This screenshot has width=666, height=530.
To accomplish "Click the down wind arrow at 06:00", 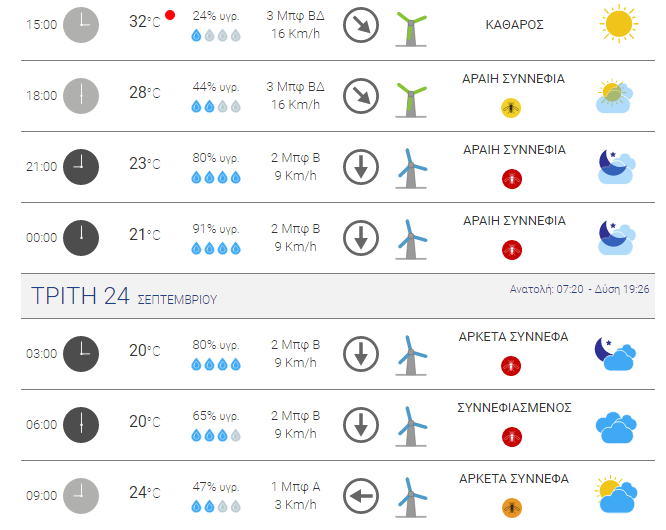I will (x=361, y=425).
